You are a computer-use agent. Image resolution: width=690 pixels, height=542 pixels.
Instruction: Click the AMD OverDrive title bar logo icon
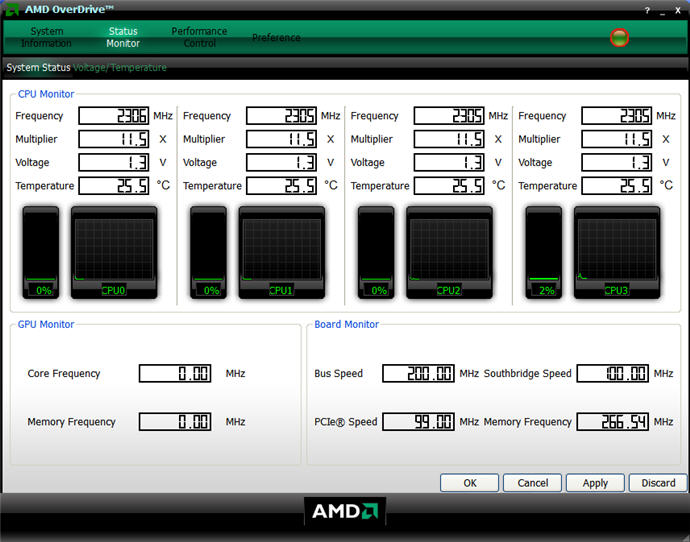coord(12,9)
